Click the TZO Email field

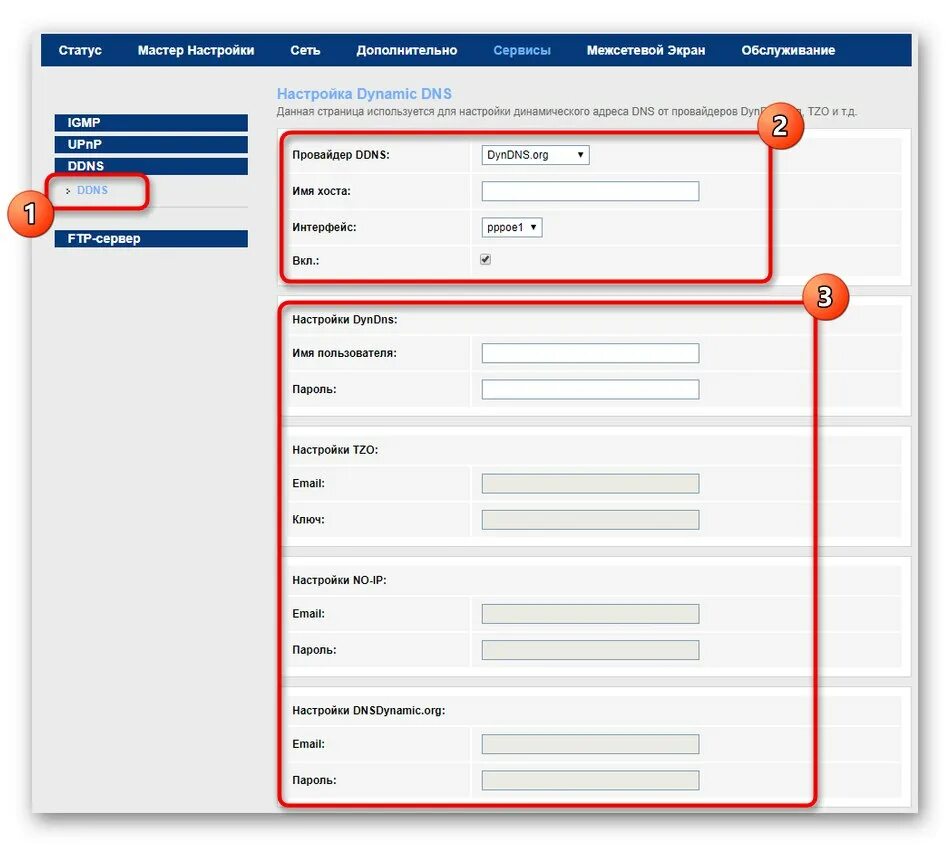click(590, 483)
